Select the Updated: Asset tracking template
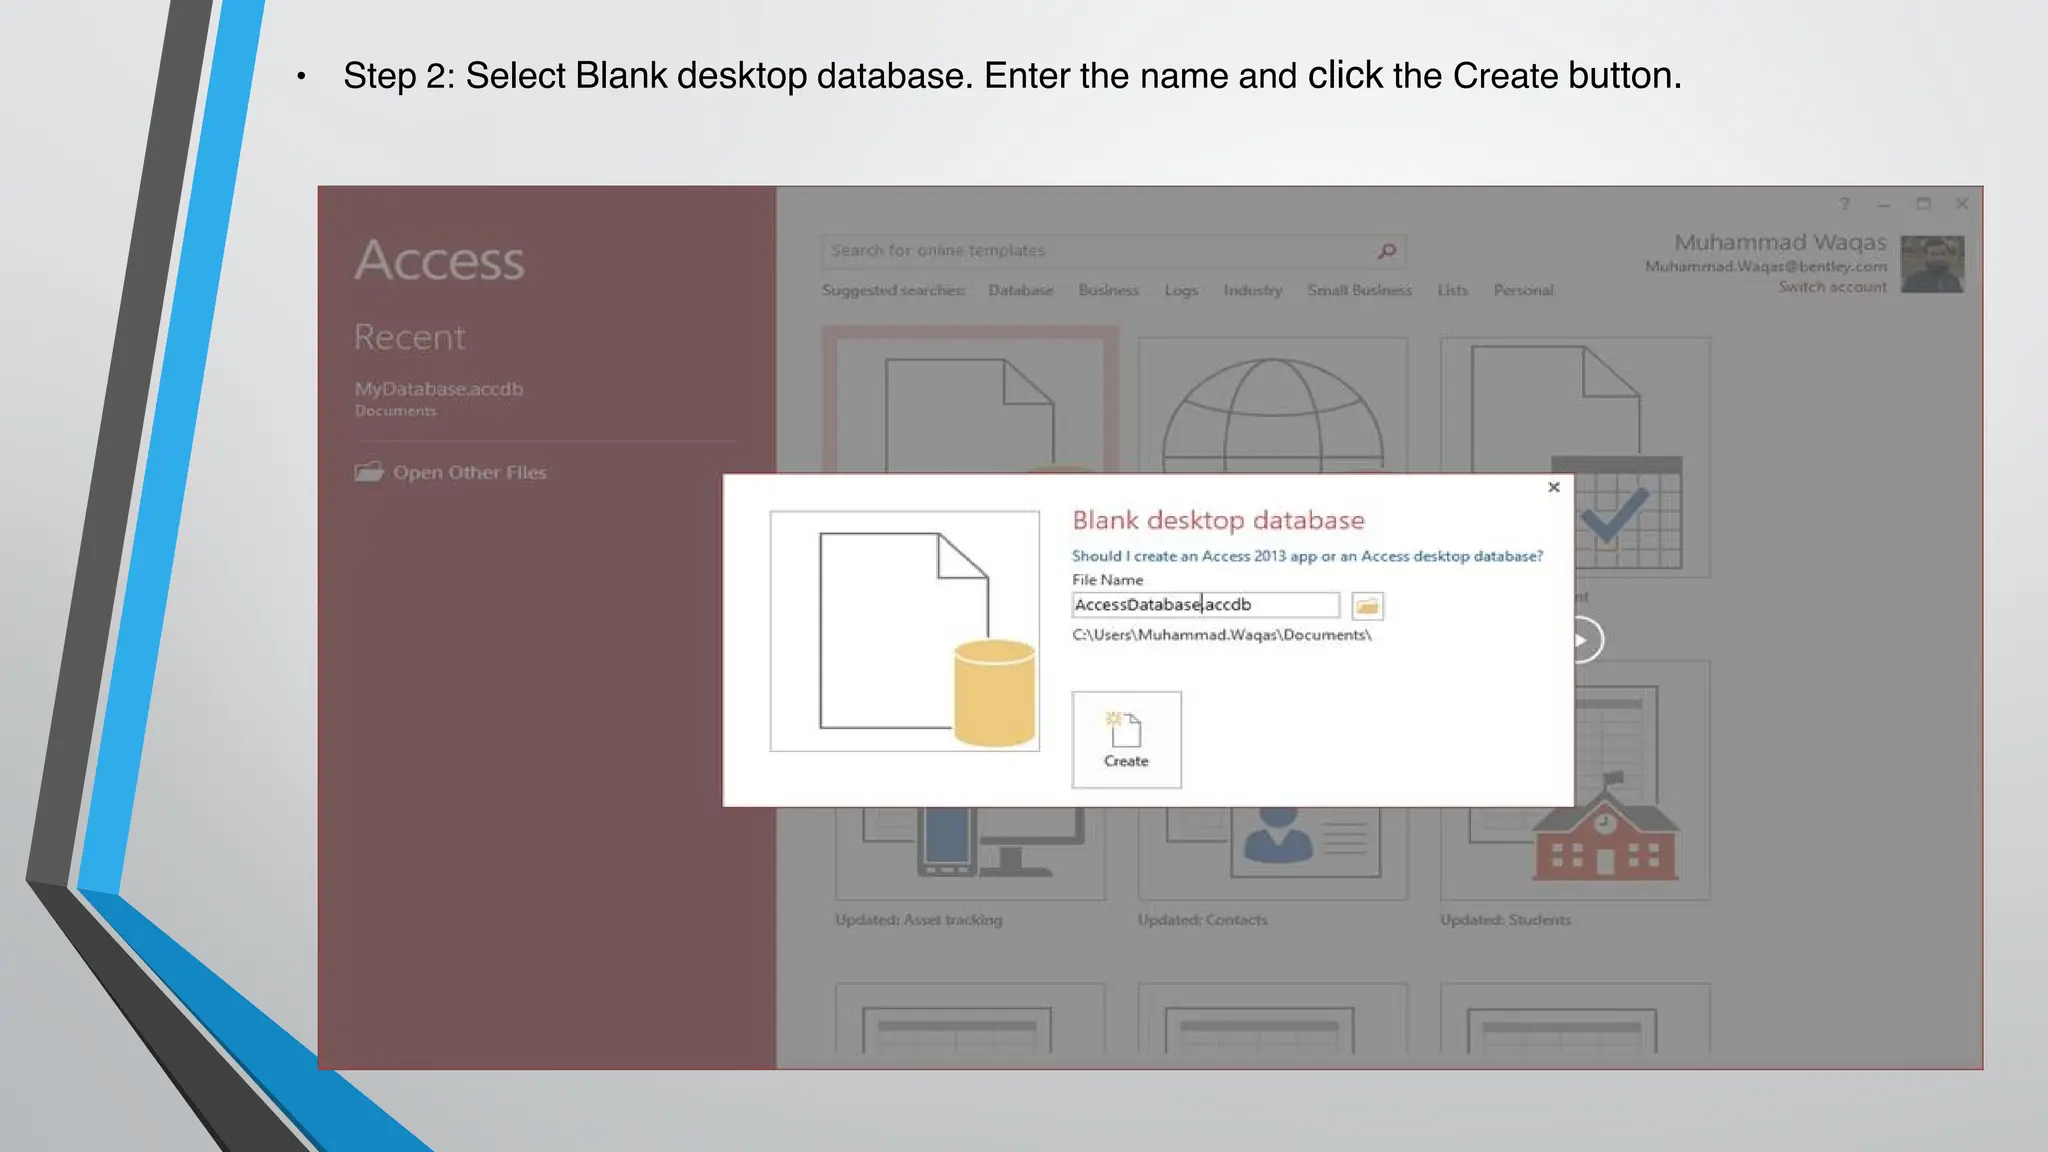The image size is (2048, 1152). pyautogui.click(x=971, y=867)
